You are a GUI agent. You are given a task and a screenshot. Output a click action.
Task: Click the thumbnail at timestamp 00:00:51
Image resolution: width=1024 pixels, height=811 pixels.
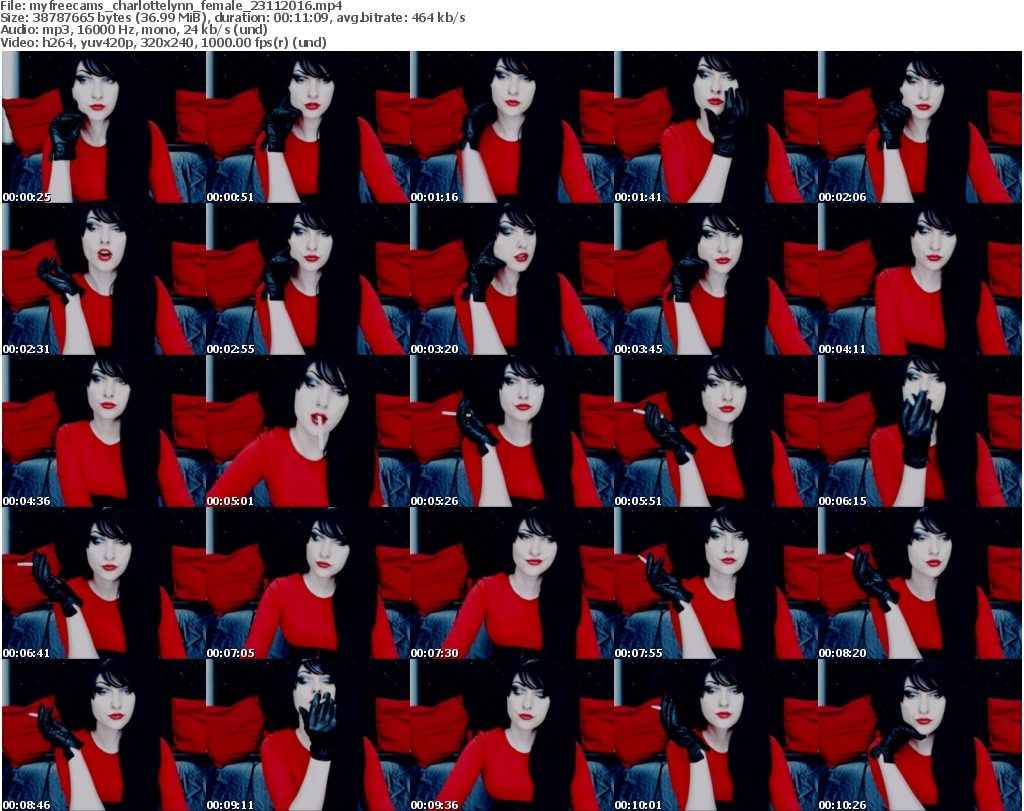[x=308, y=127]
